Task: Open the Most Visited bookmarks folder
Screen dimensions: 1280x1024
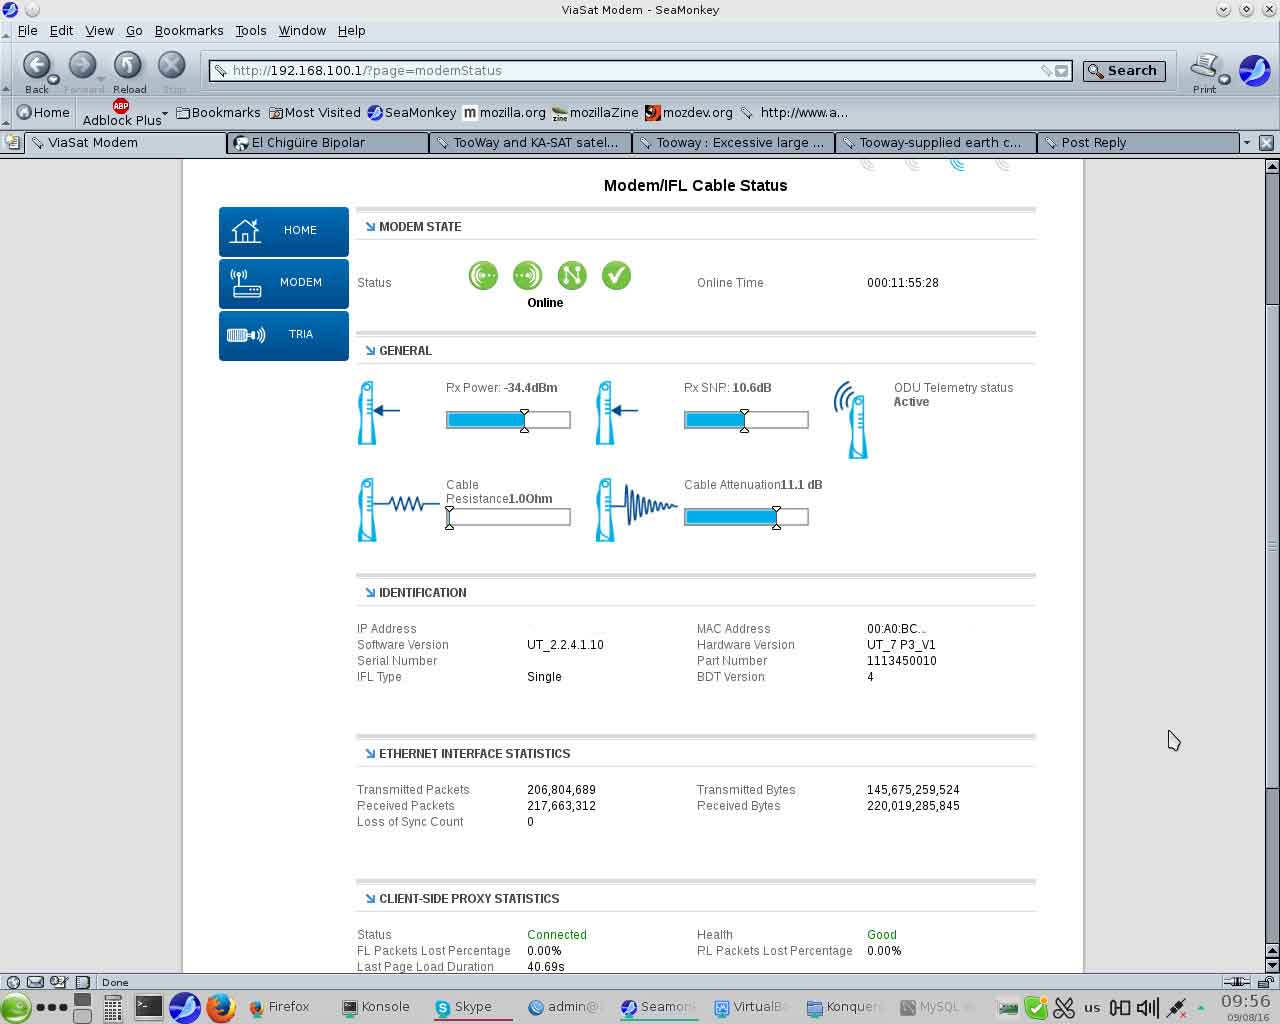Action: (x=314, y=112)
